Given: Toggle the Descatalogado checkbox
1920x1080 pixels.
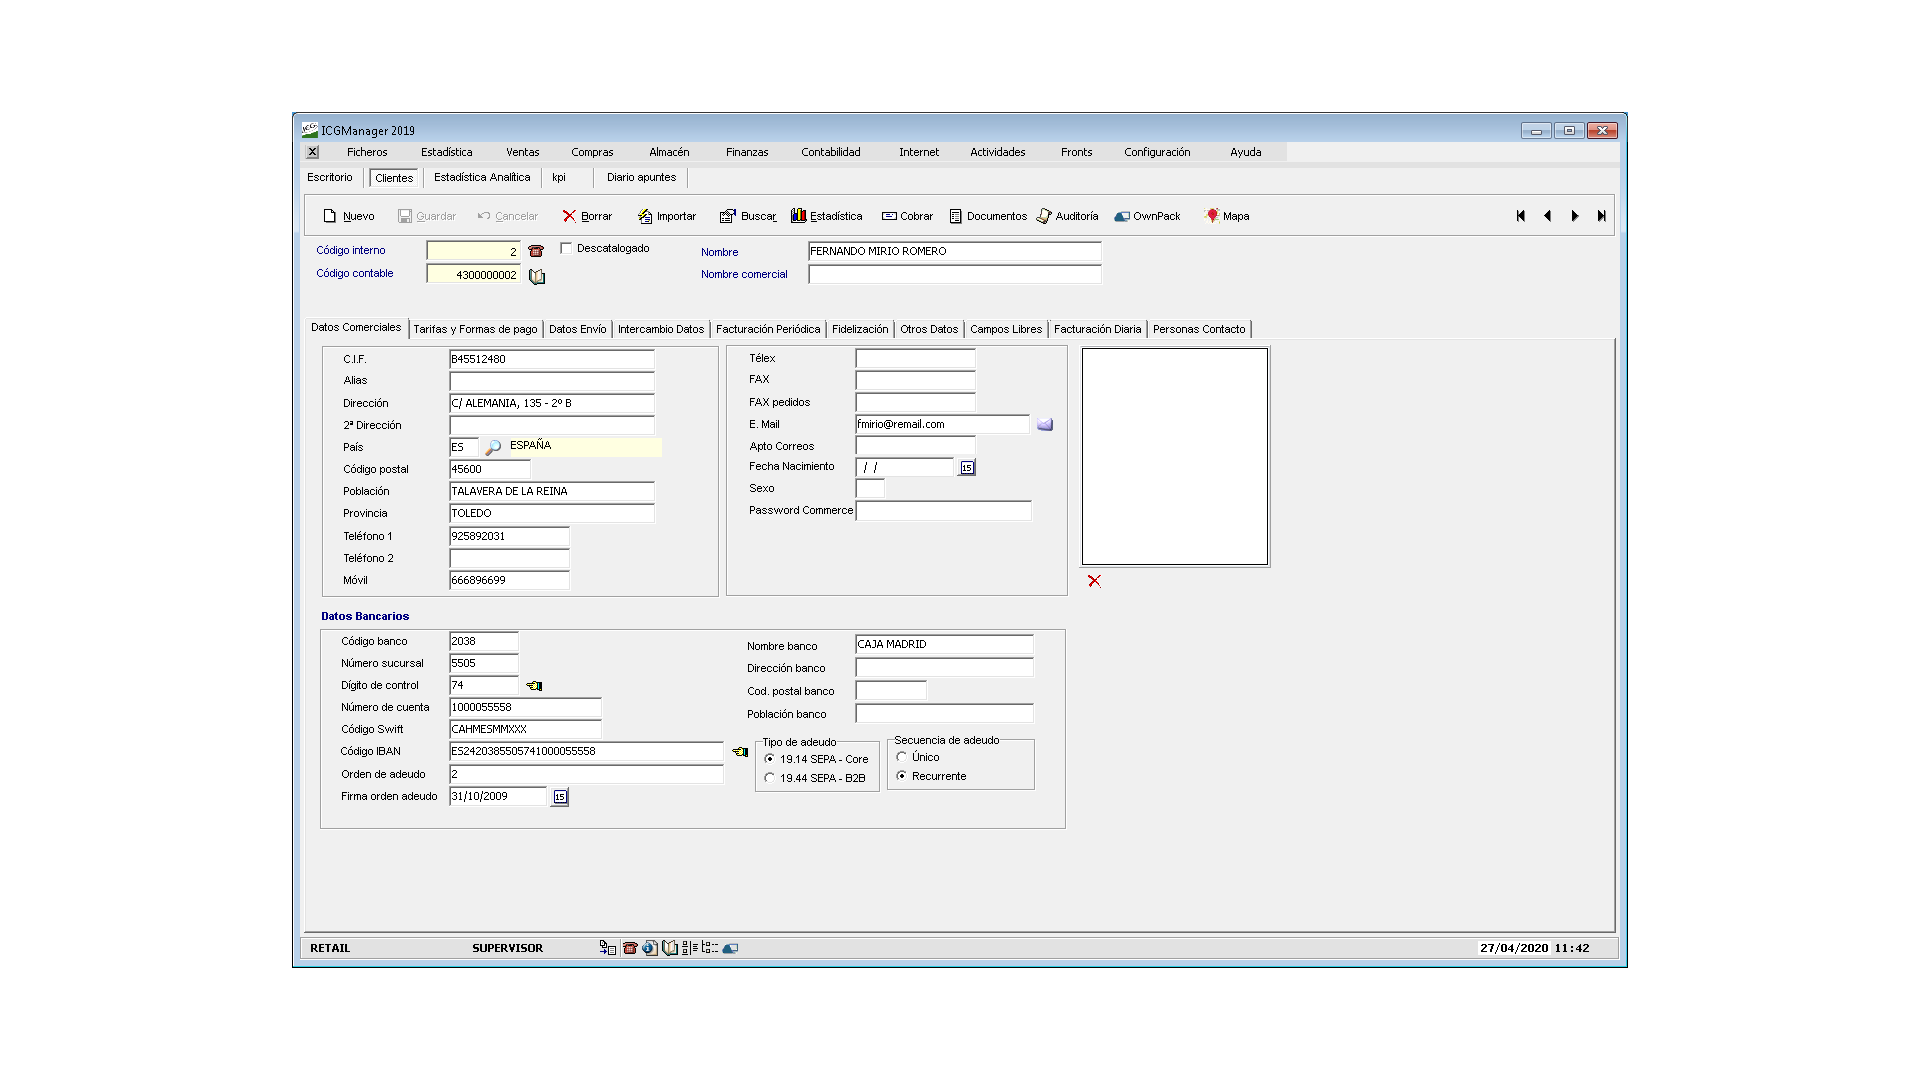Looking at the screenshot, I should click(x=566, y=248).
